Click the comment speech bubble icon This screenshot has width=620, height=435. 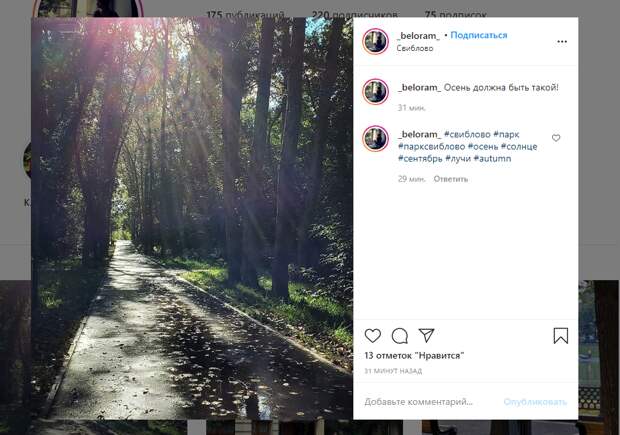(x=400, y=336)
